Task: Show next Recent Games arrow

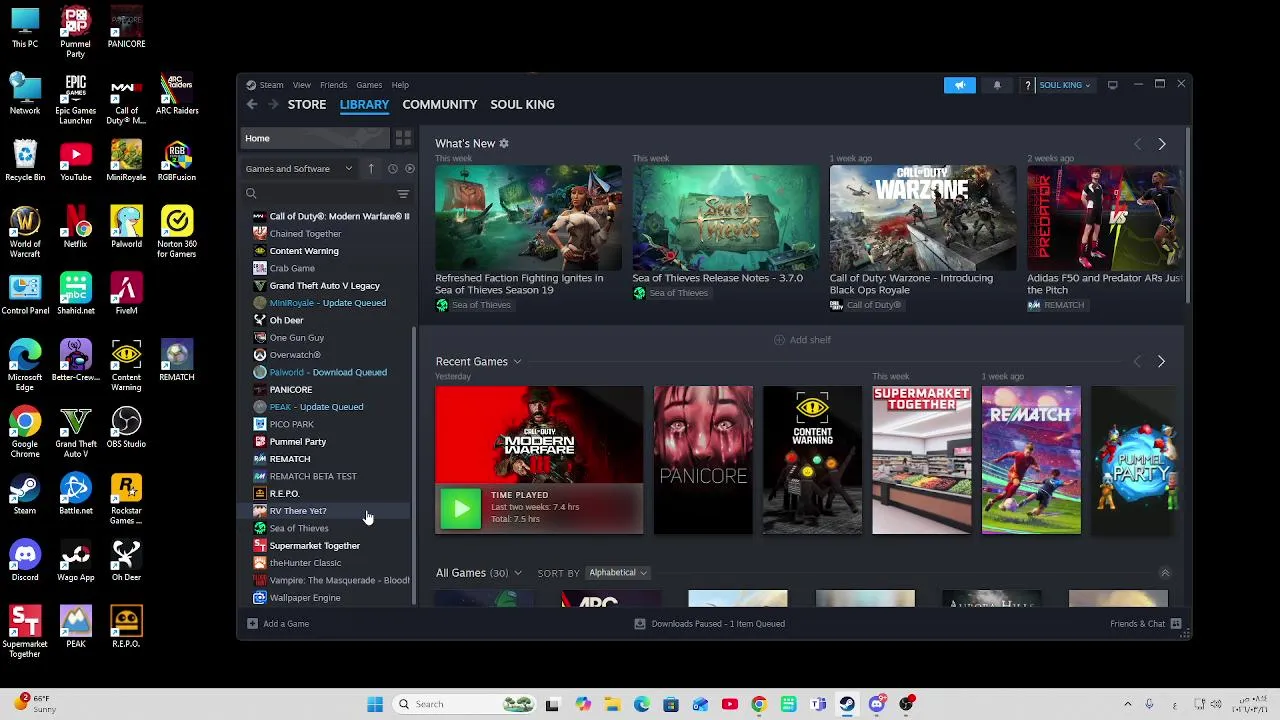Action: (1161, 361)
